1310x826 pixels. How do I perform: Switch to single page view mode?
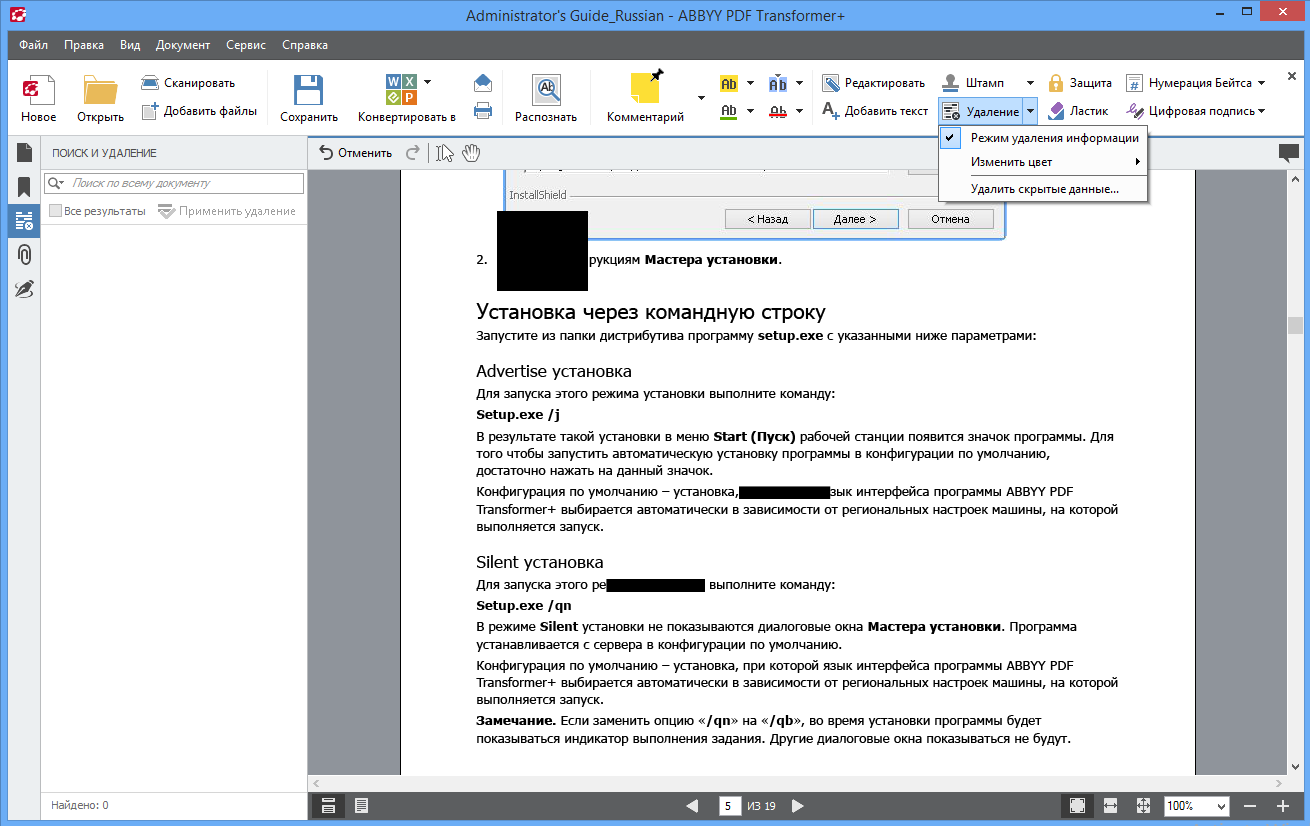click(x=361, y=805)
